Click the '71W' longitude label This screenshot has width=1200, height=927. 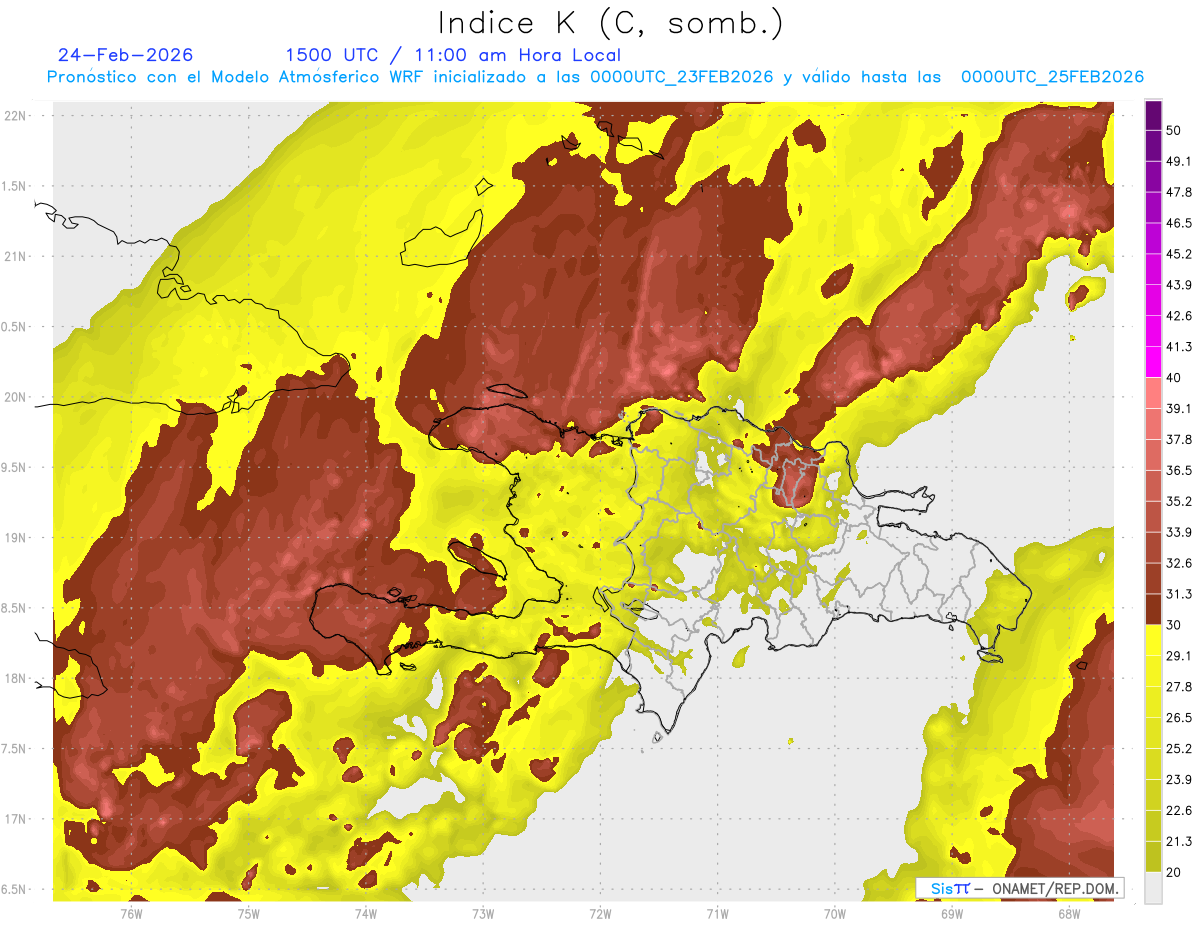[x=717, y=914]
